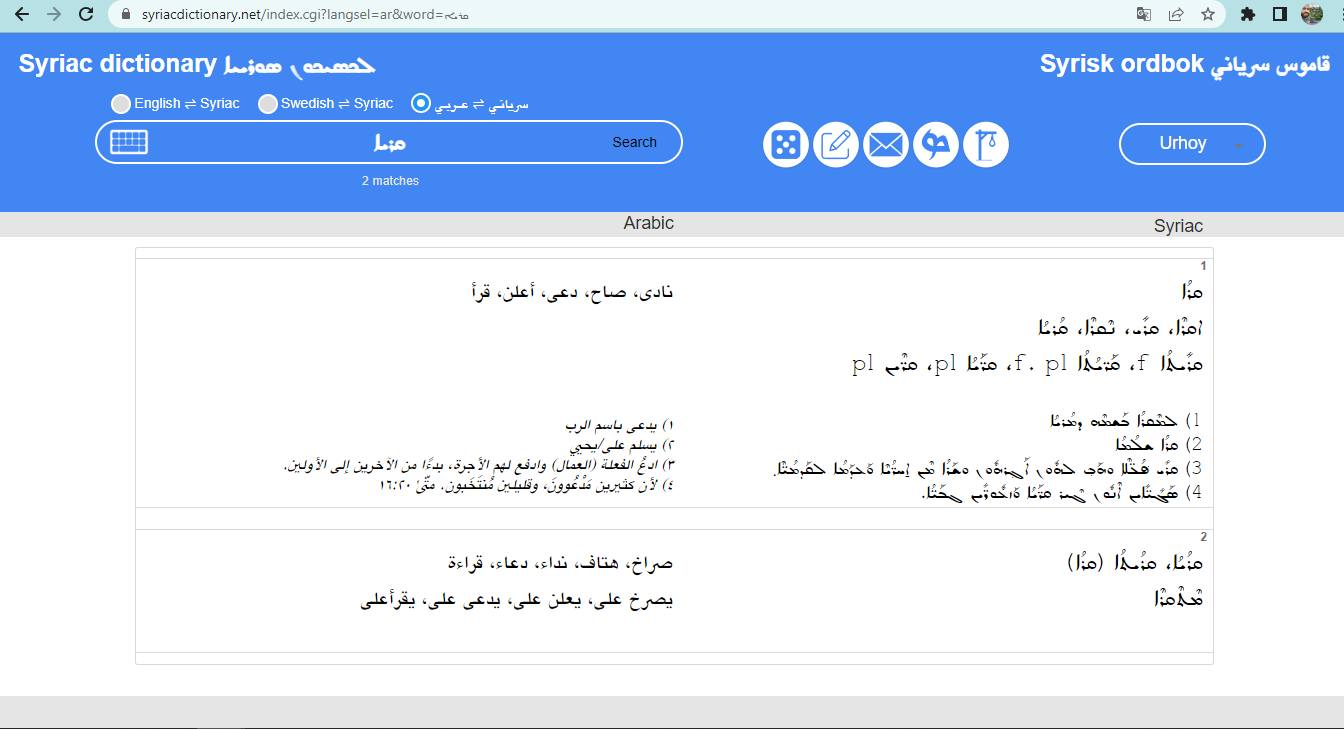This screenshot has height=729, width=1344.
Task: Open the on-screen keyboard icon
Action: tap(129, 142)
